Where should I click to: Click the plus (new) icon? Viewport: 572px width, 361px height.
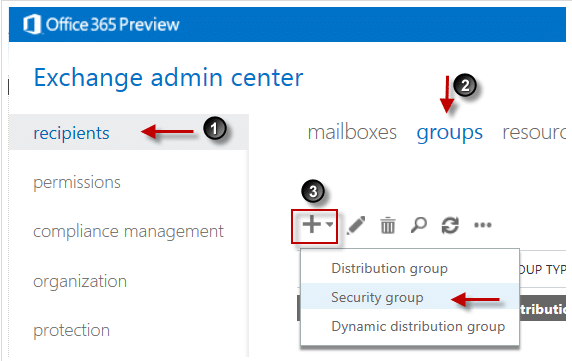tap(312, 224)
